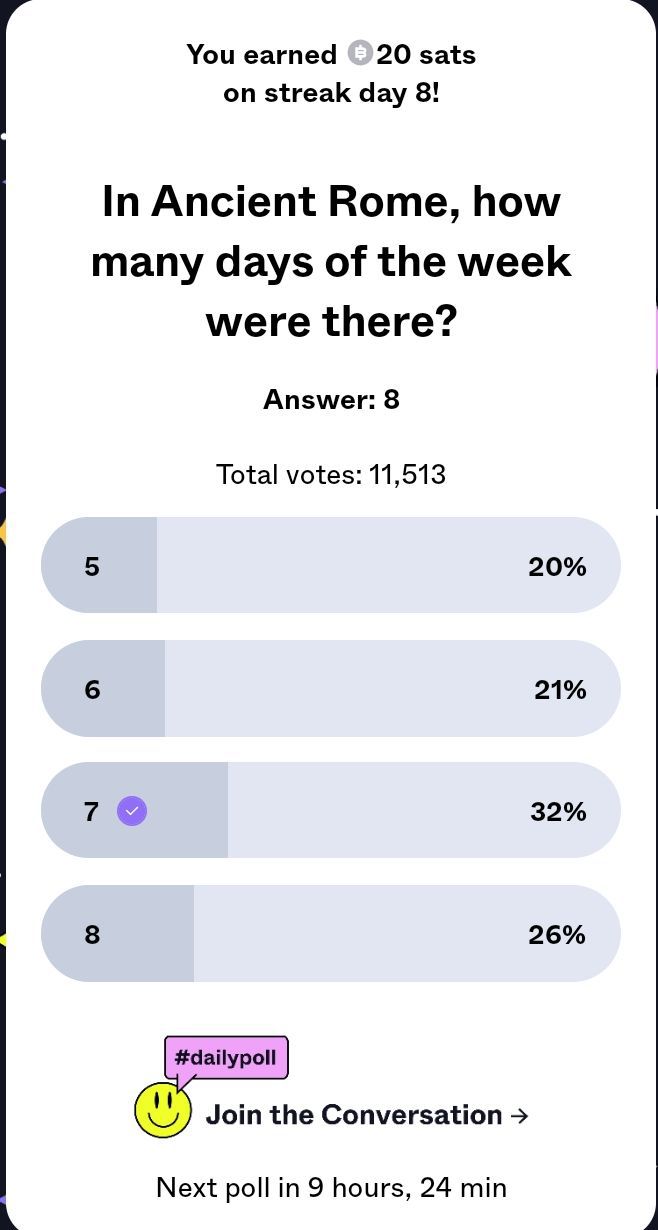
Task: Click the yellow smiley face icon
Action: click(163, 1110)
